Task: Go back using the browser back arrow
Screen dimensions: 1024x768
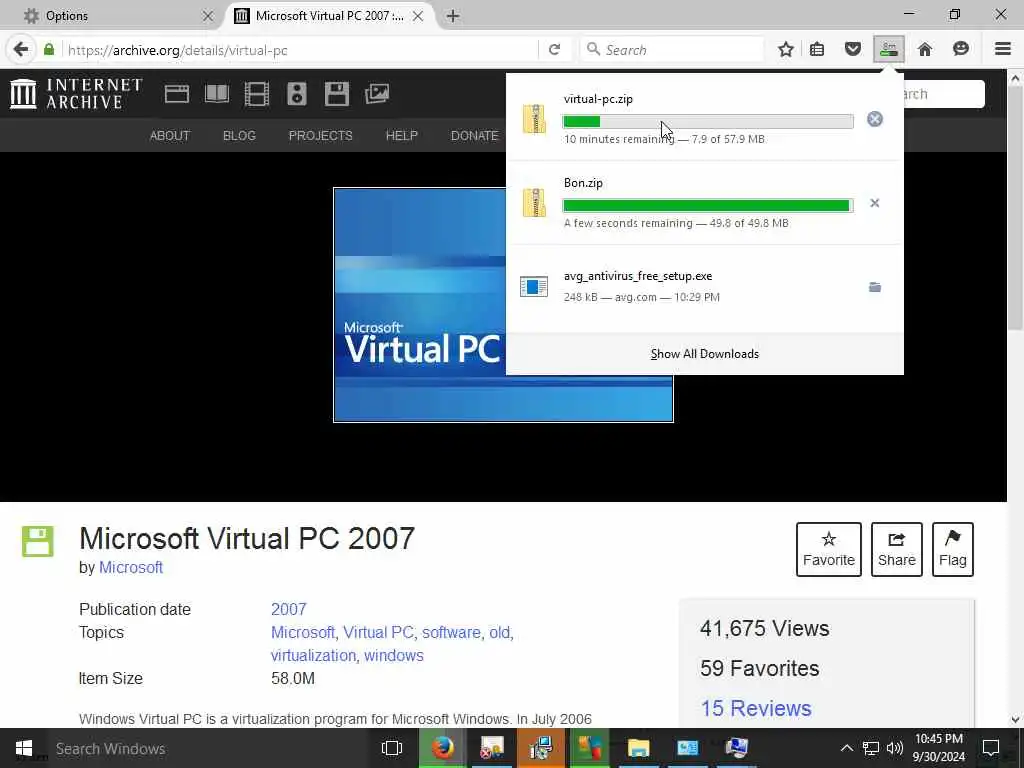Action: click(21, 50)
